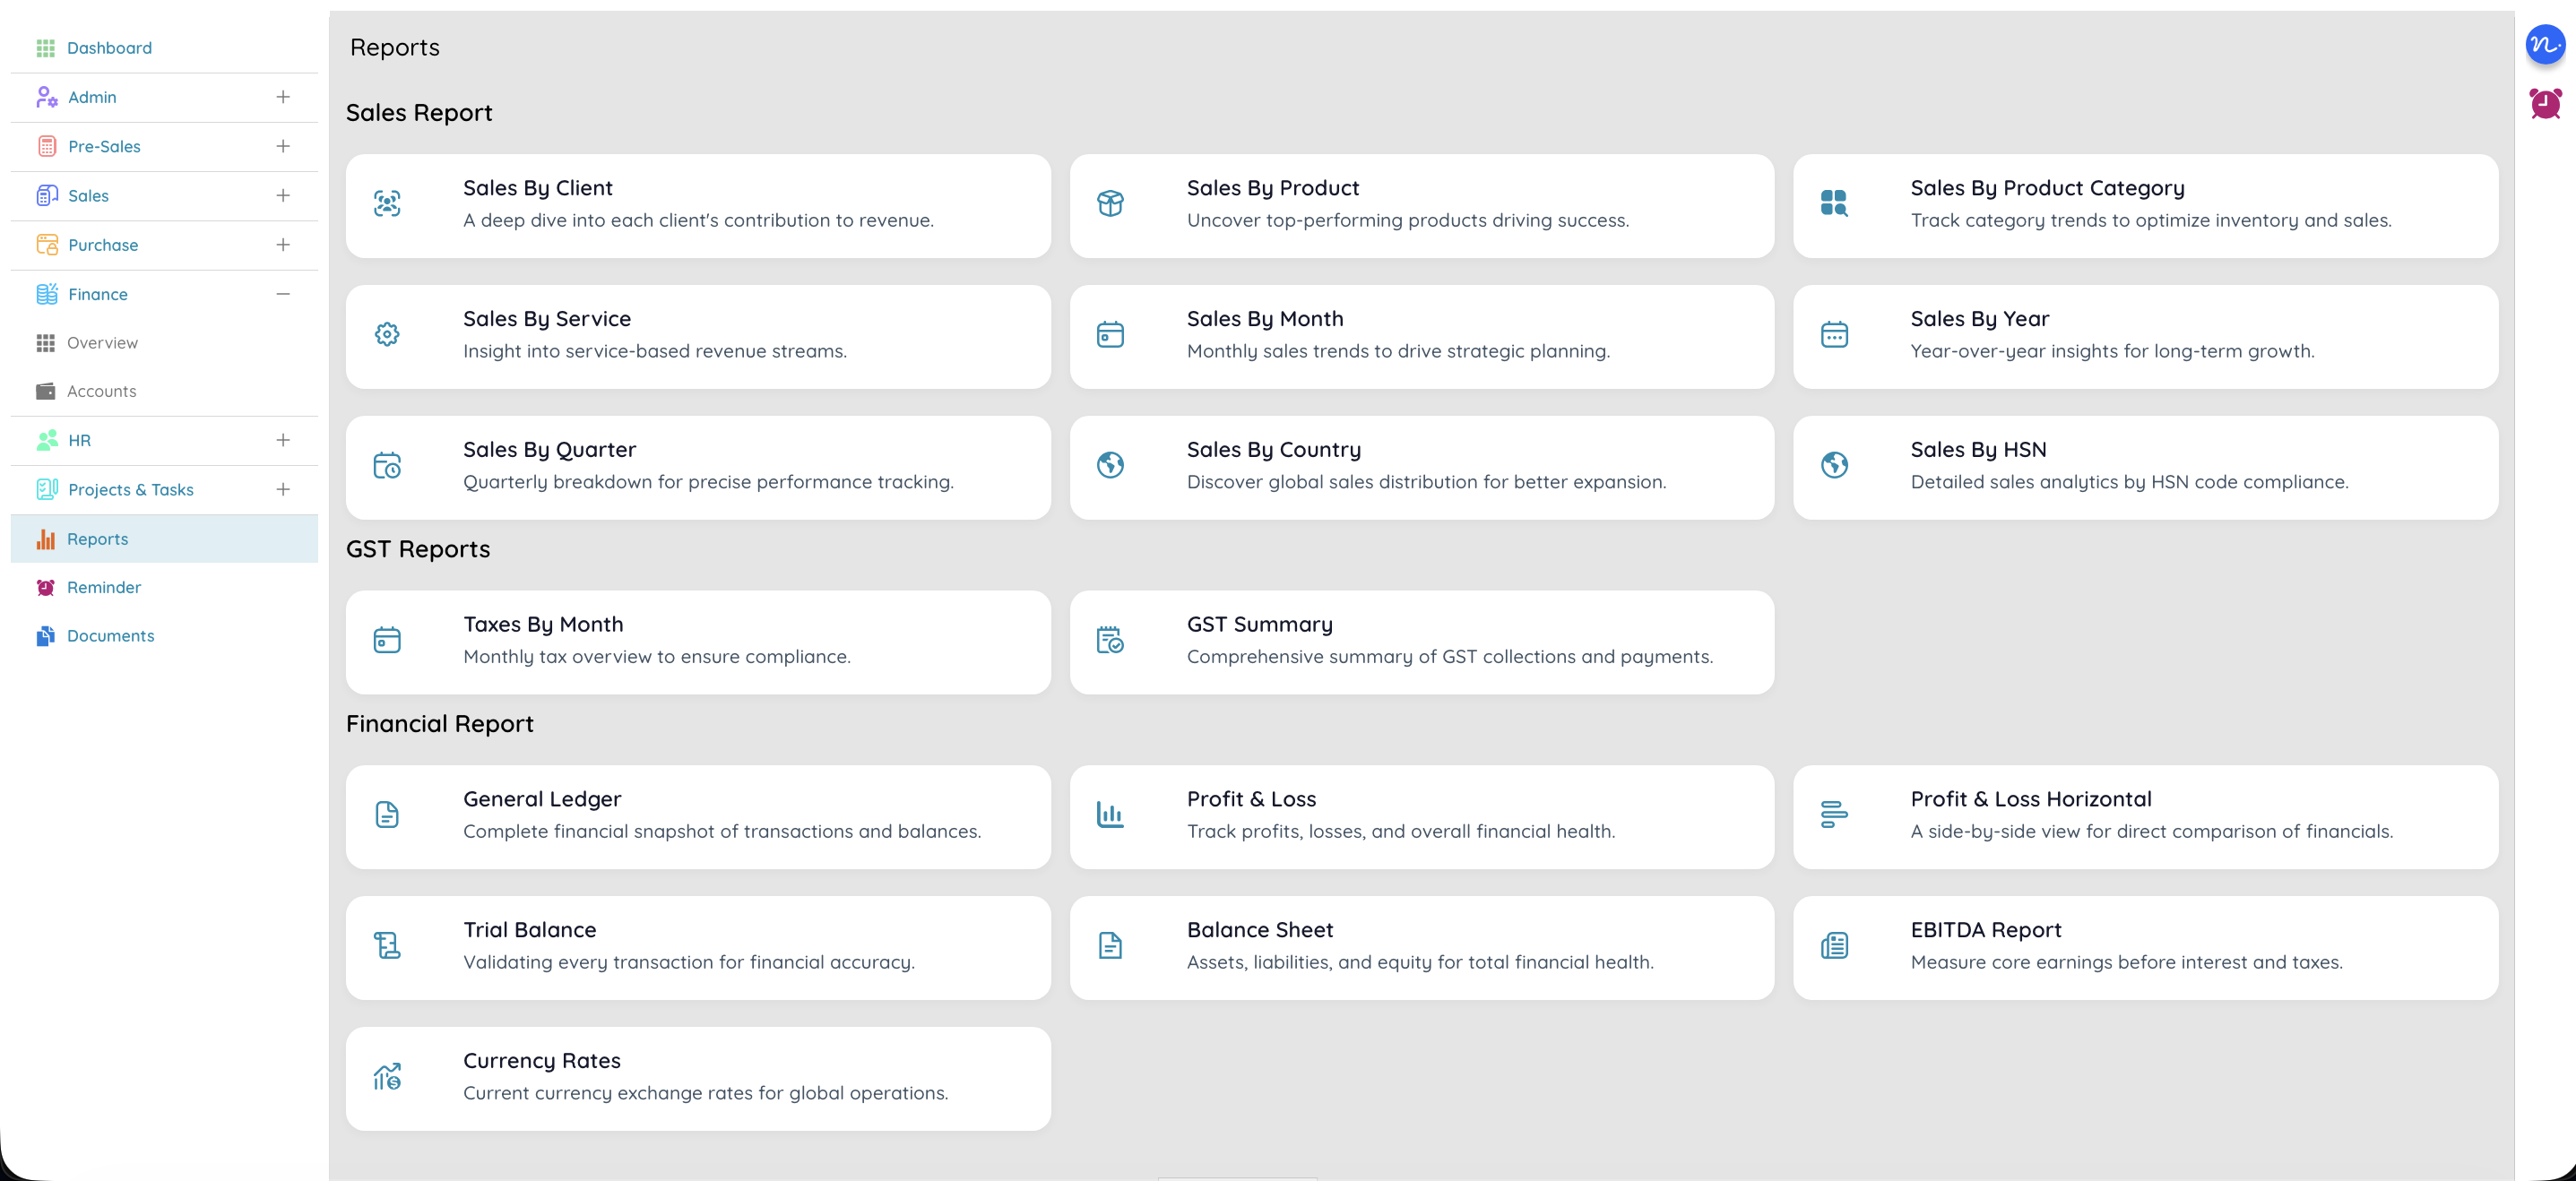Click the Sales By Country globe icon
2576x1181 pixels.
(x=1110, y=465)
